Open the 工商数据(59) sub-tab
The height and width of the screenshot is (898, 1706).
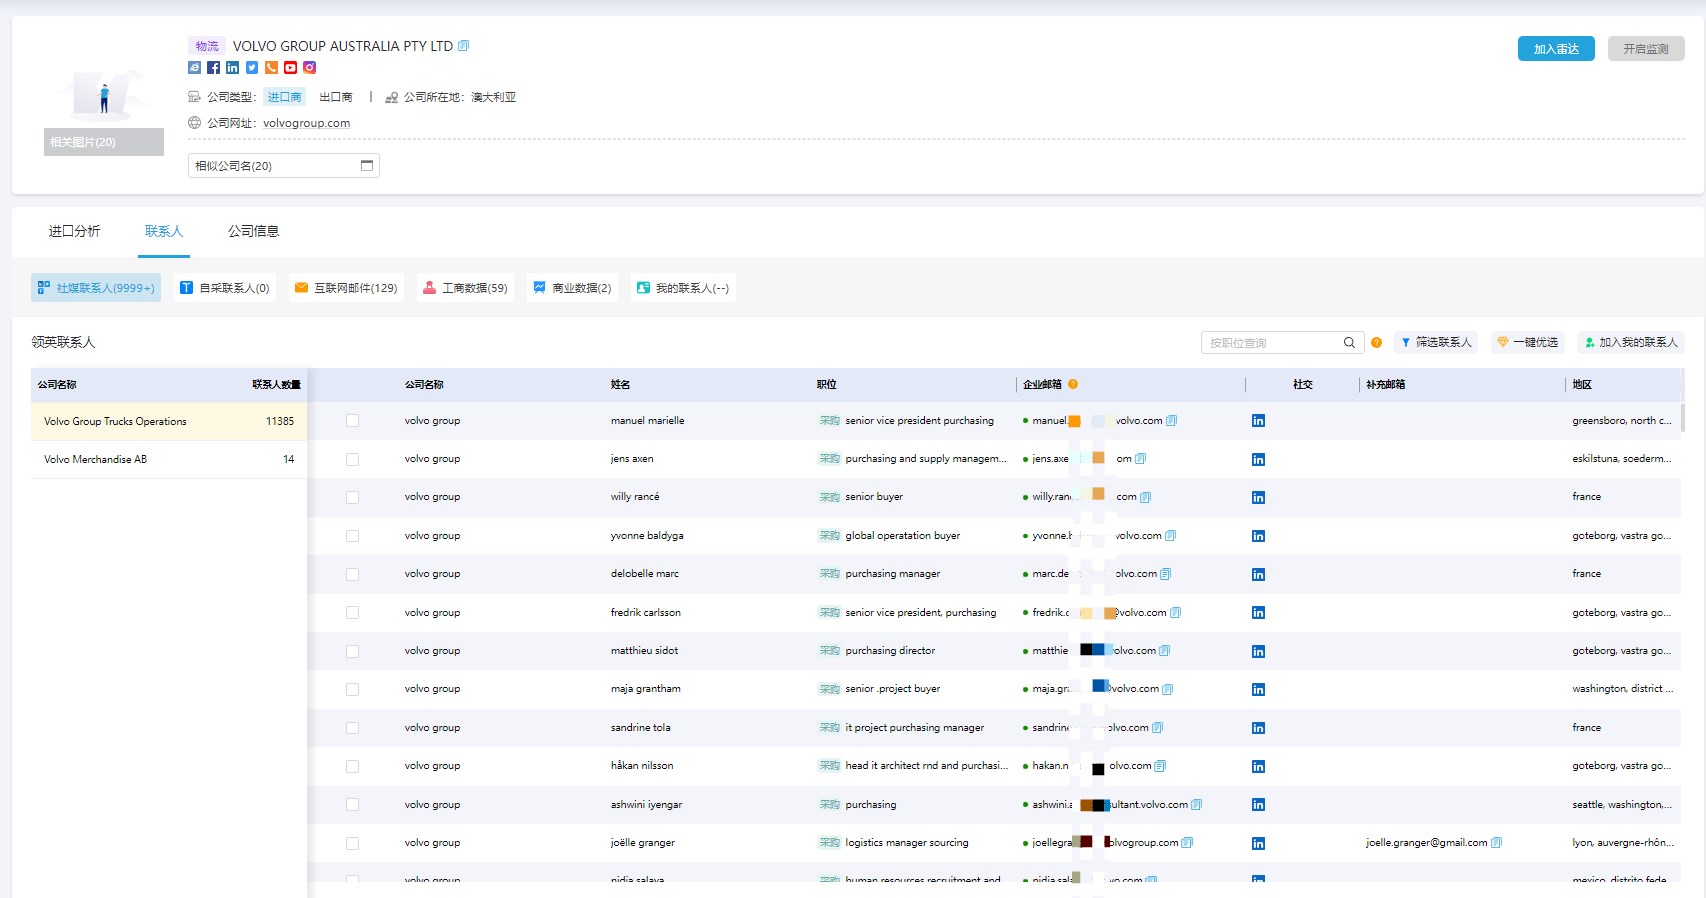click(465, 288)
